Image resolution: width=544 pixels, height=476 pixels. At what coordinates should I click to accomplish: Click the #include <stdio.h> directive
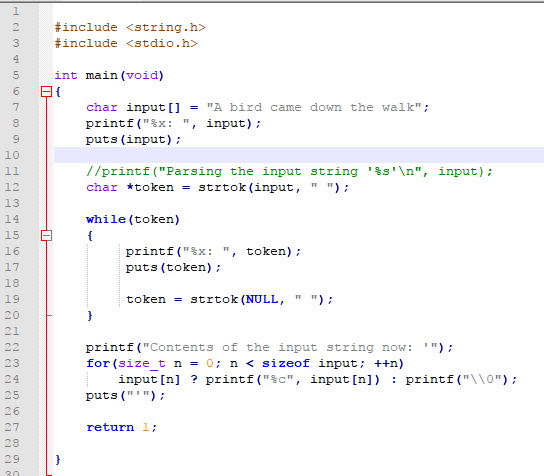126,43
